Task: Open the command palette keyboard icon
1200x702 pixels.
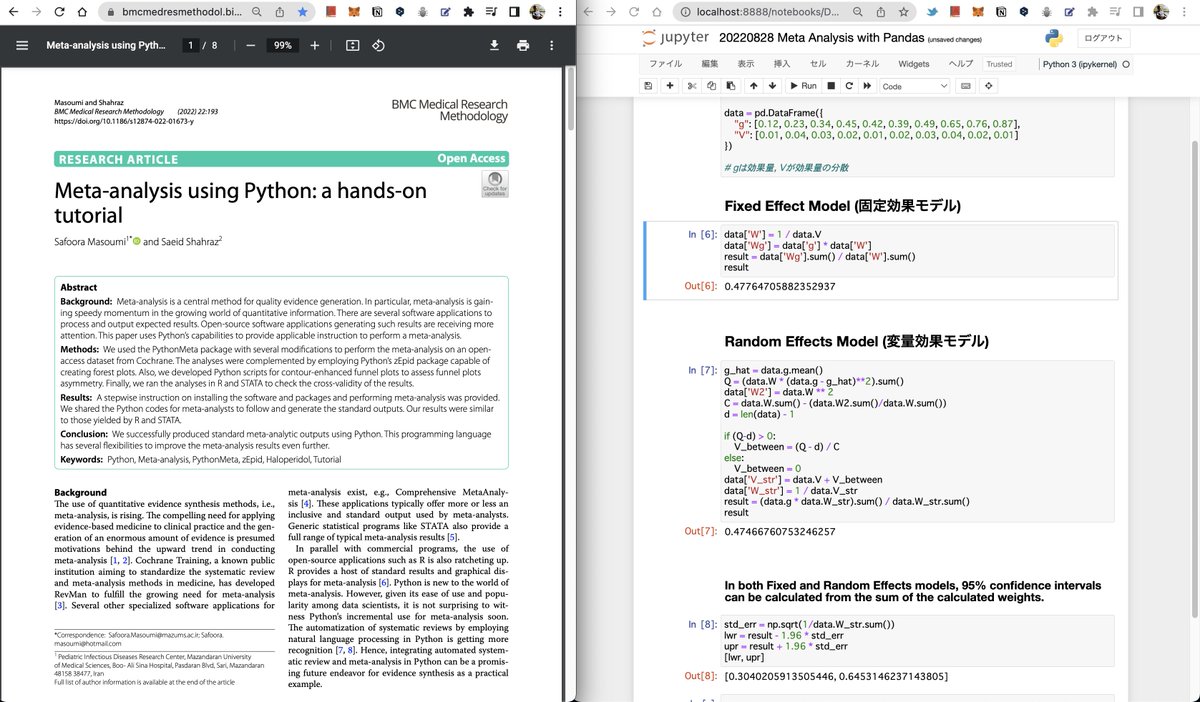Action: coord(966,86)
